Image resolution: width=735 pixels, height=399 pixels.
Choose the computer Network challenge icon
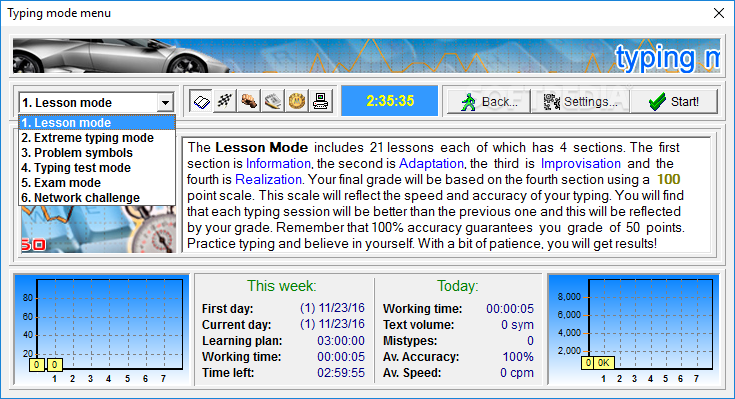pyautogui.click(x=321, y=101)
